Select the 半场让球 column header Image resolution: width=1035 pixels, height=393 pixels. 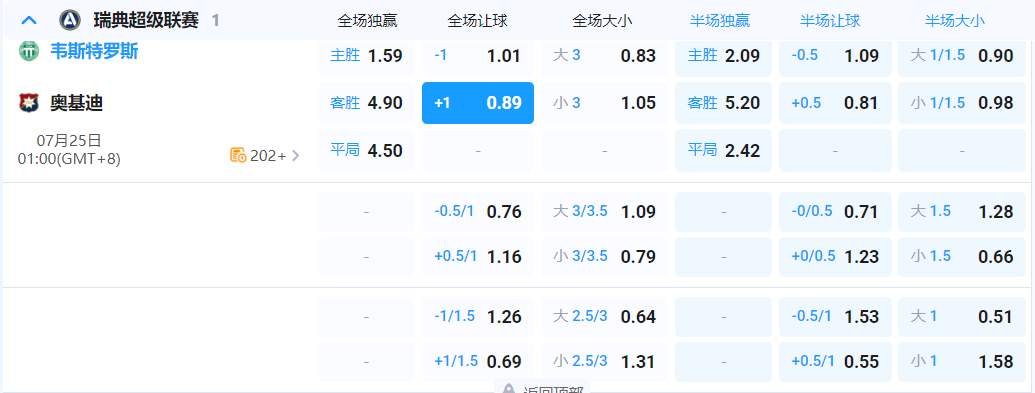830,20
